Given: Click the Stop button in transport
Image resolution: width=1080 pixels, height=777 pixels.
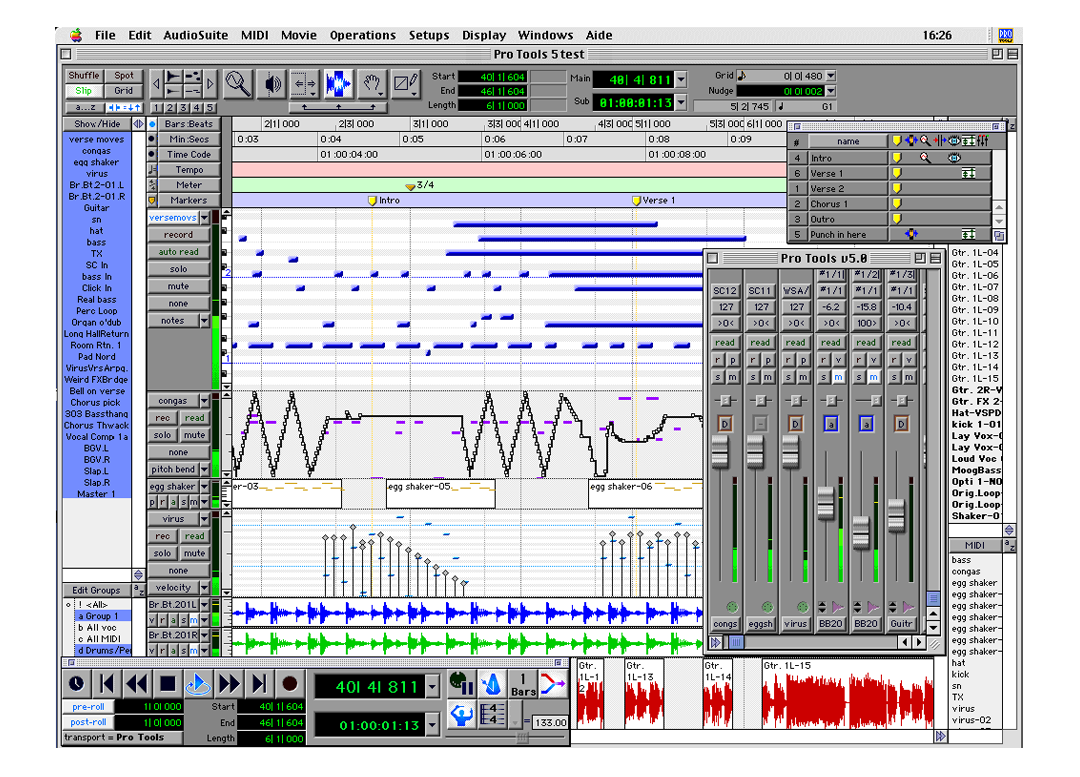Looking at the screenshot, I should 167,684.
